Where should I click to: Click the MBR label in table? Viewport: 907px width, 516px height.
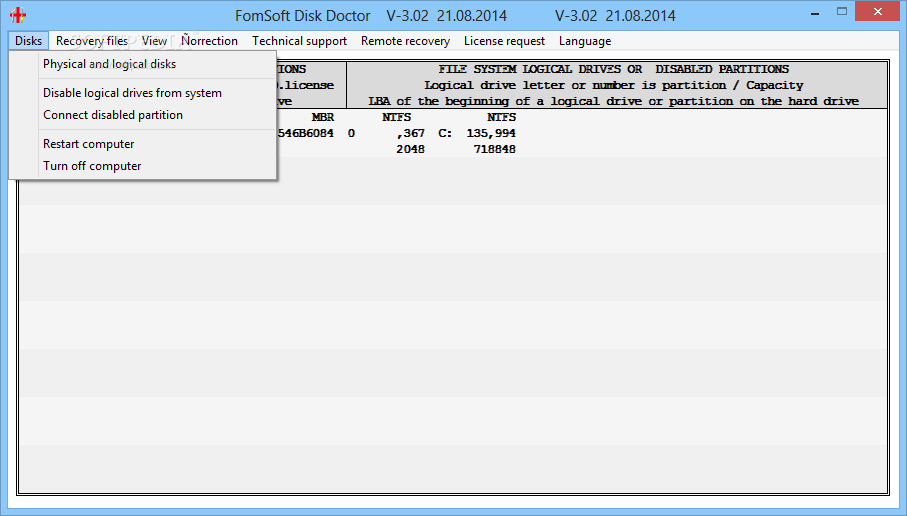coord(323,117)
